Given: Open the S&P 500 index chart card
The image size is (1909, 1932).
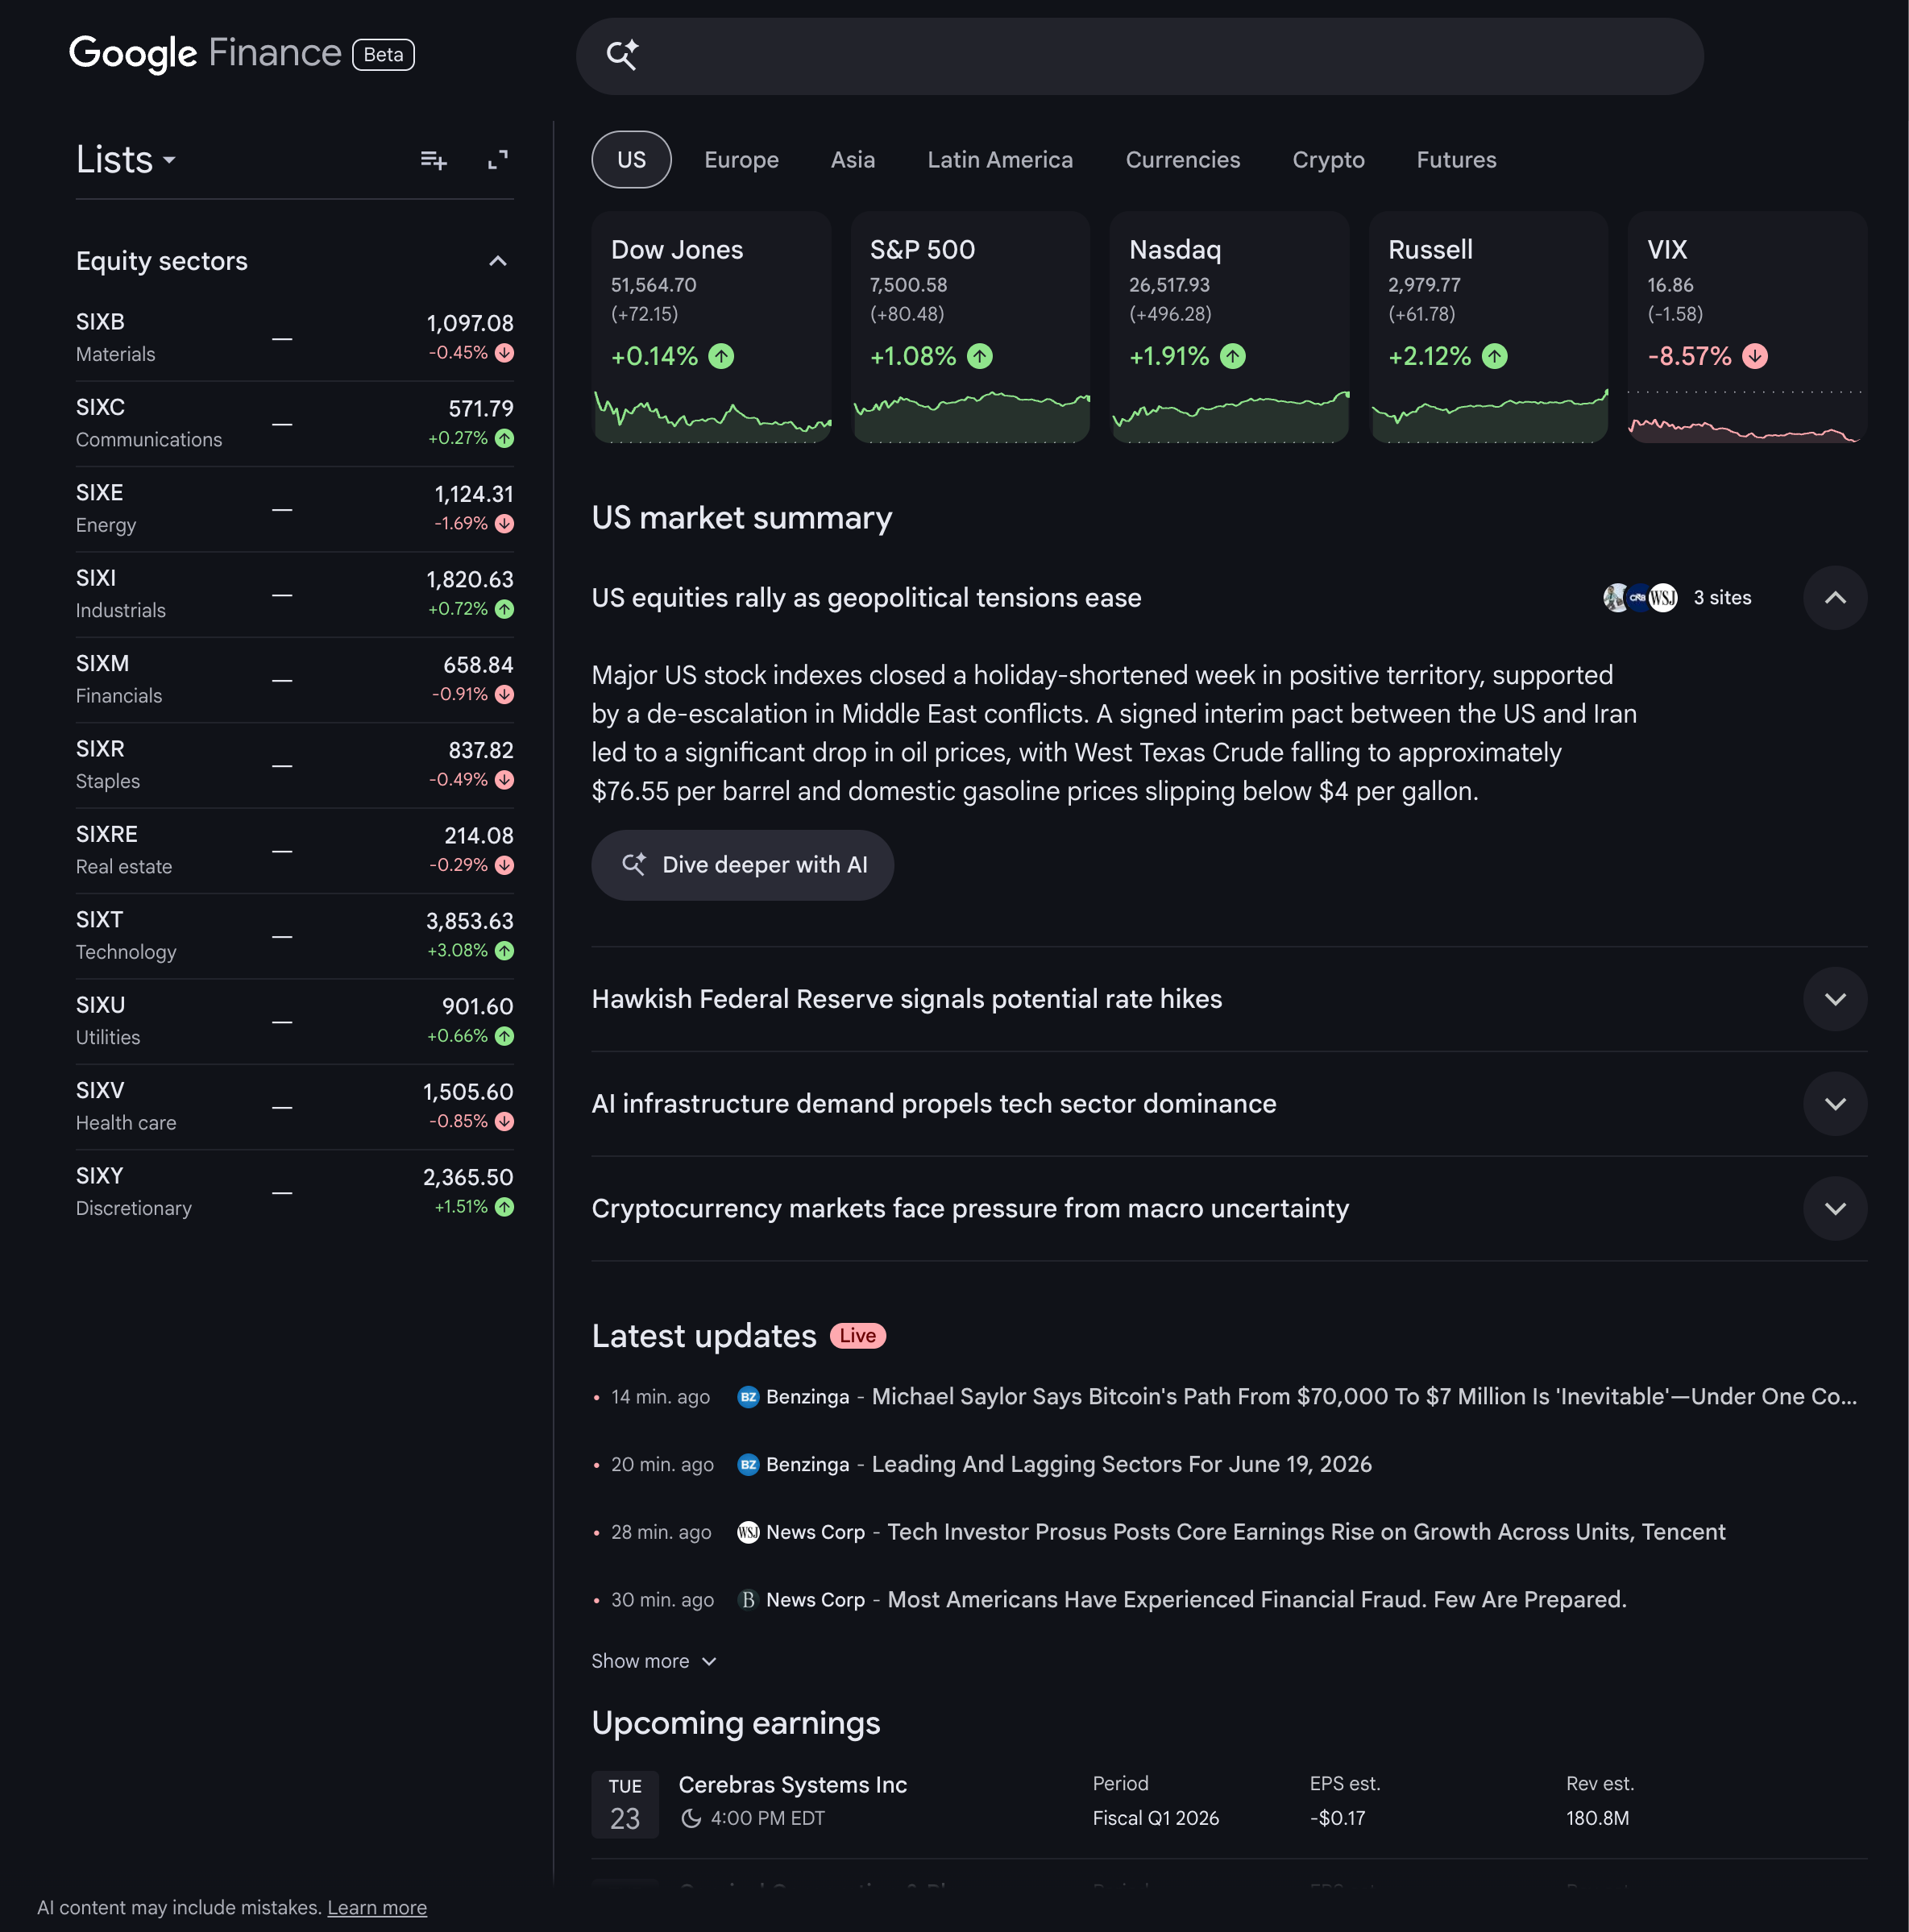Looking at the screenshot, I should (x=970, y=327).
